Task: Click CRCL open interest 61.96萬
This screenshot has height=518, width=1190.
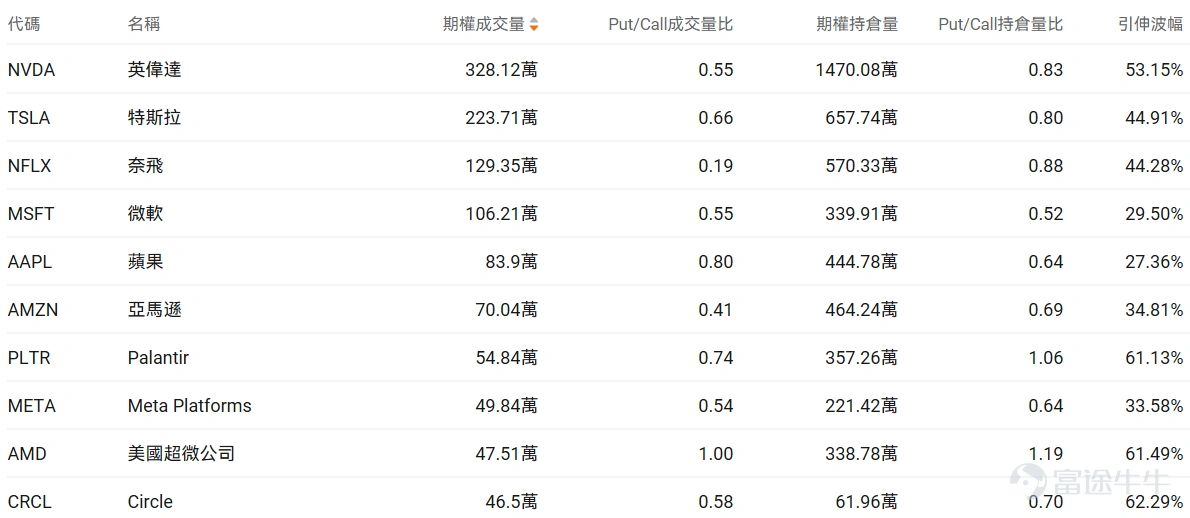Action: coord(867,501)
